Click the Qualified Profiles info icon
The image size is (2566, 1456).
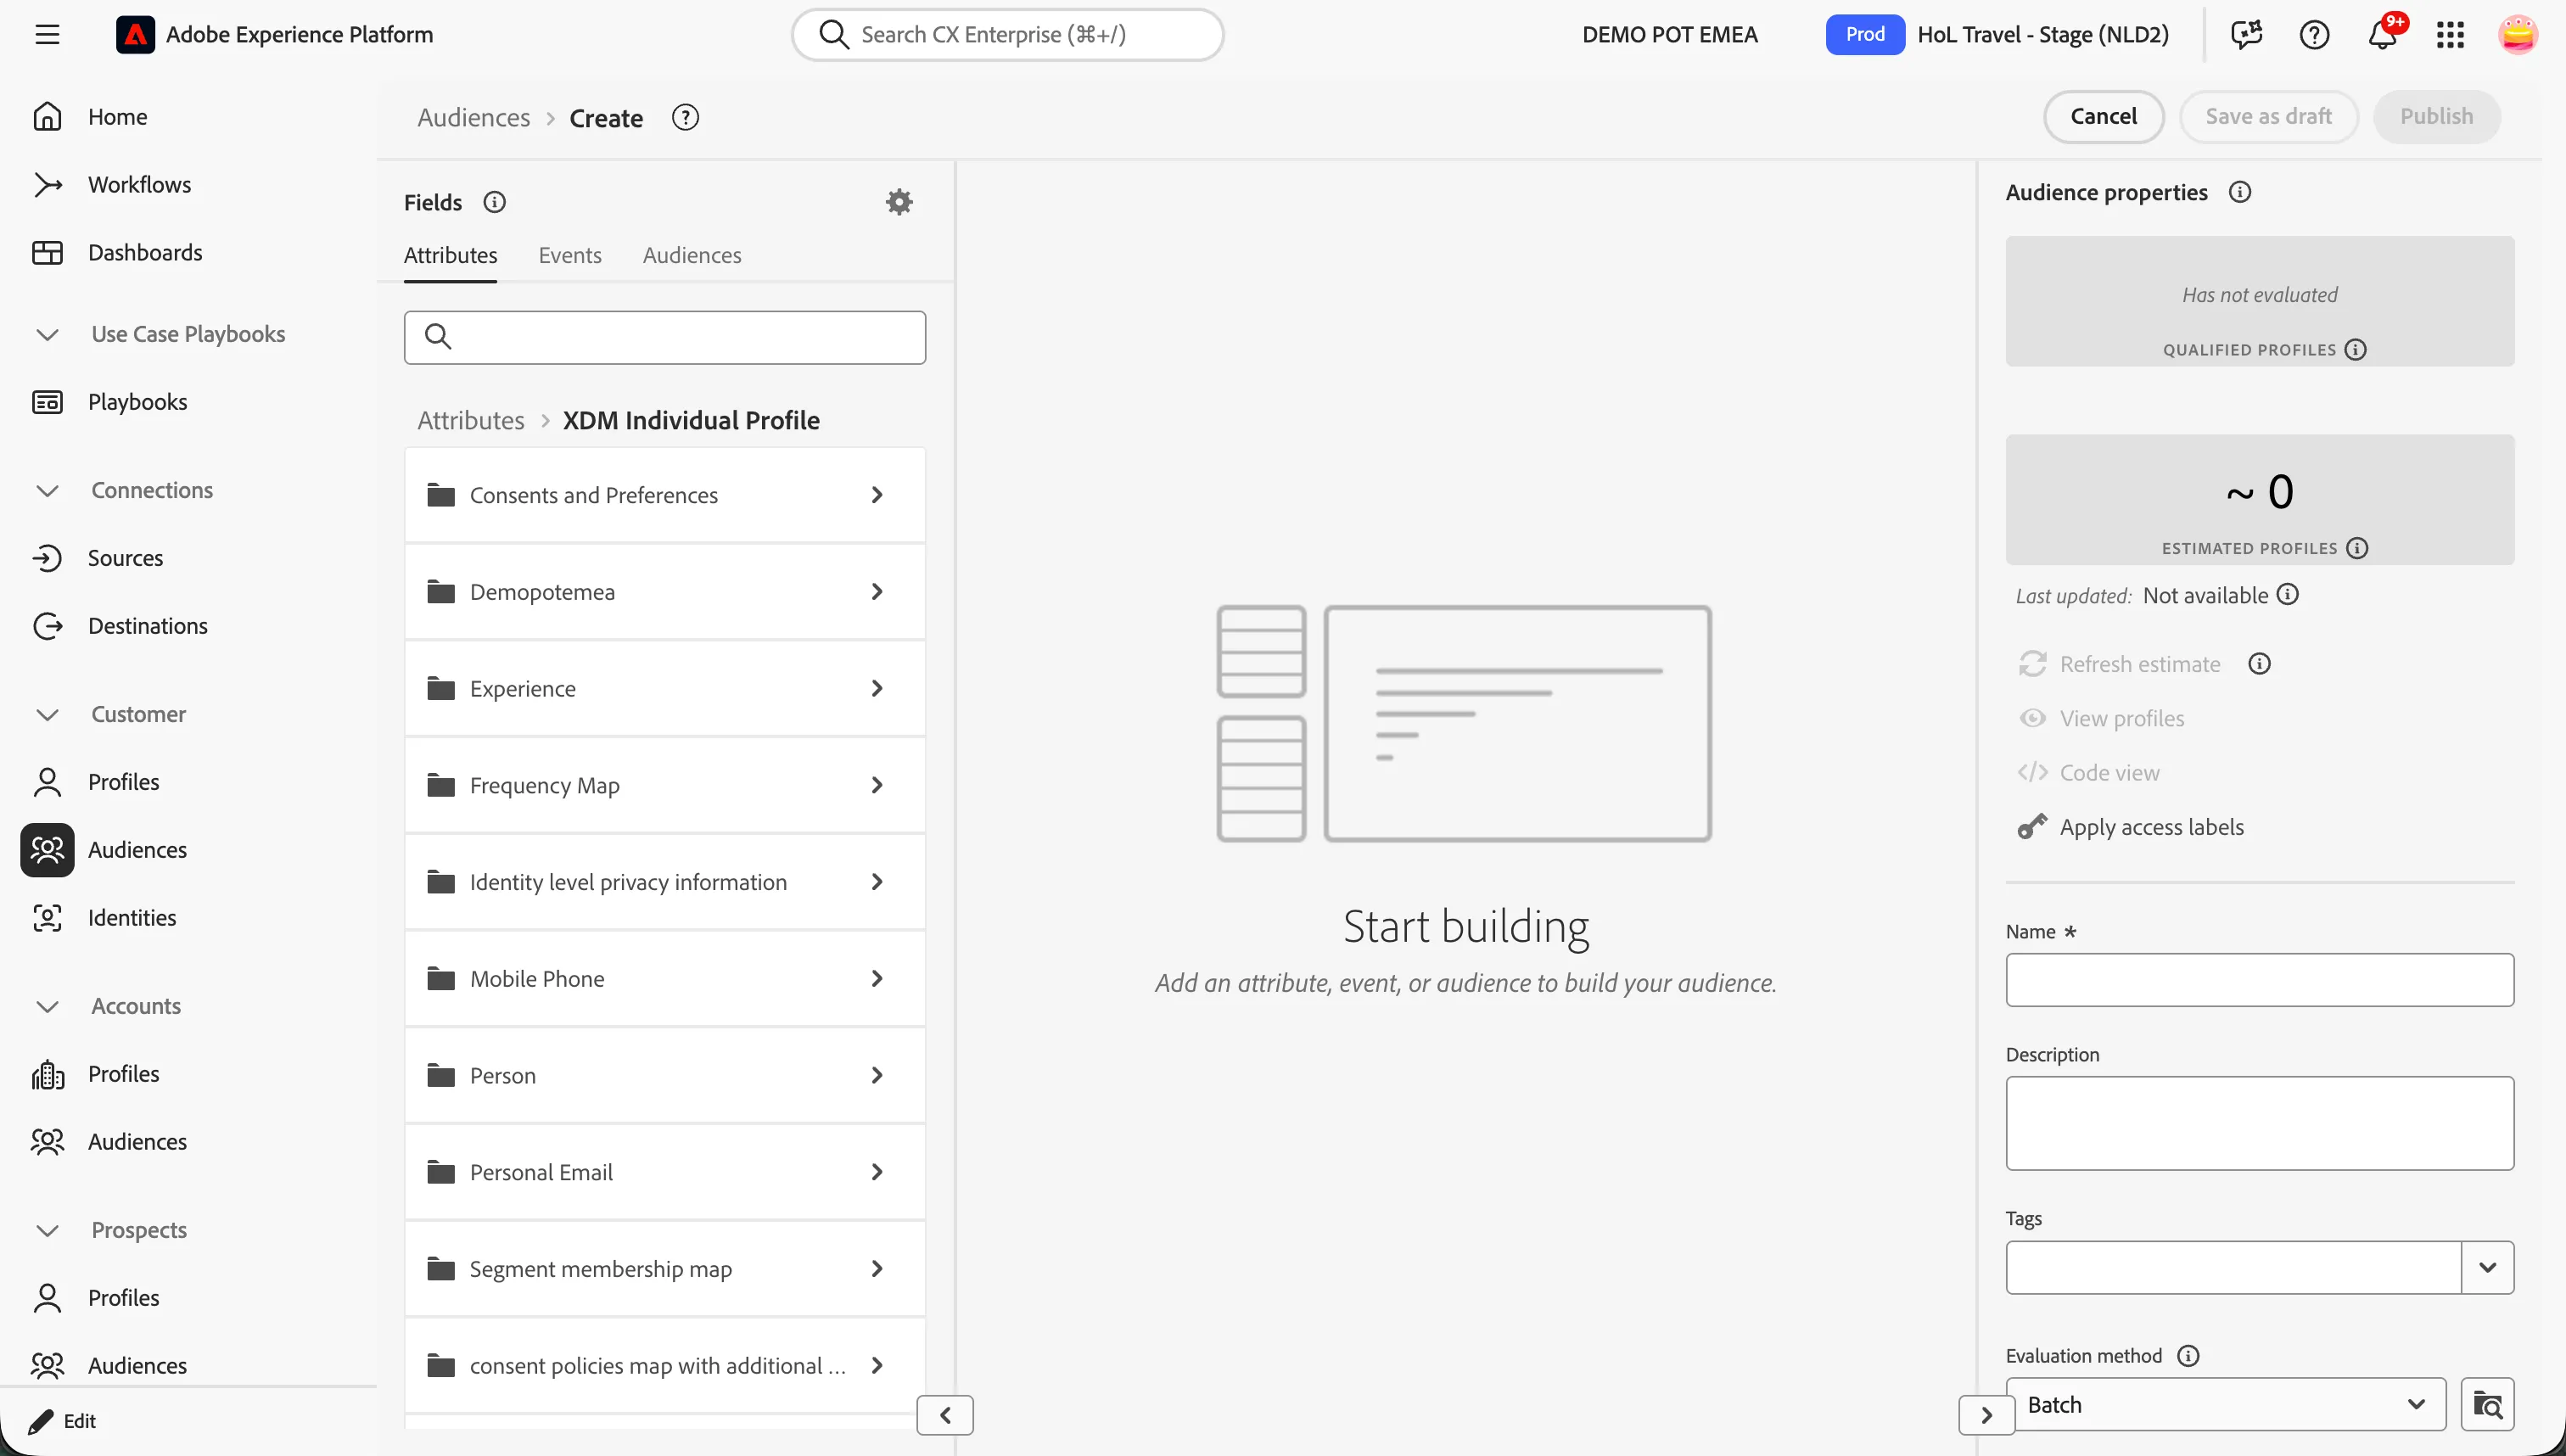(x=2356, y=350)
